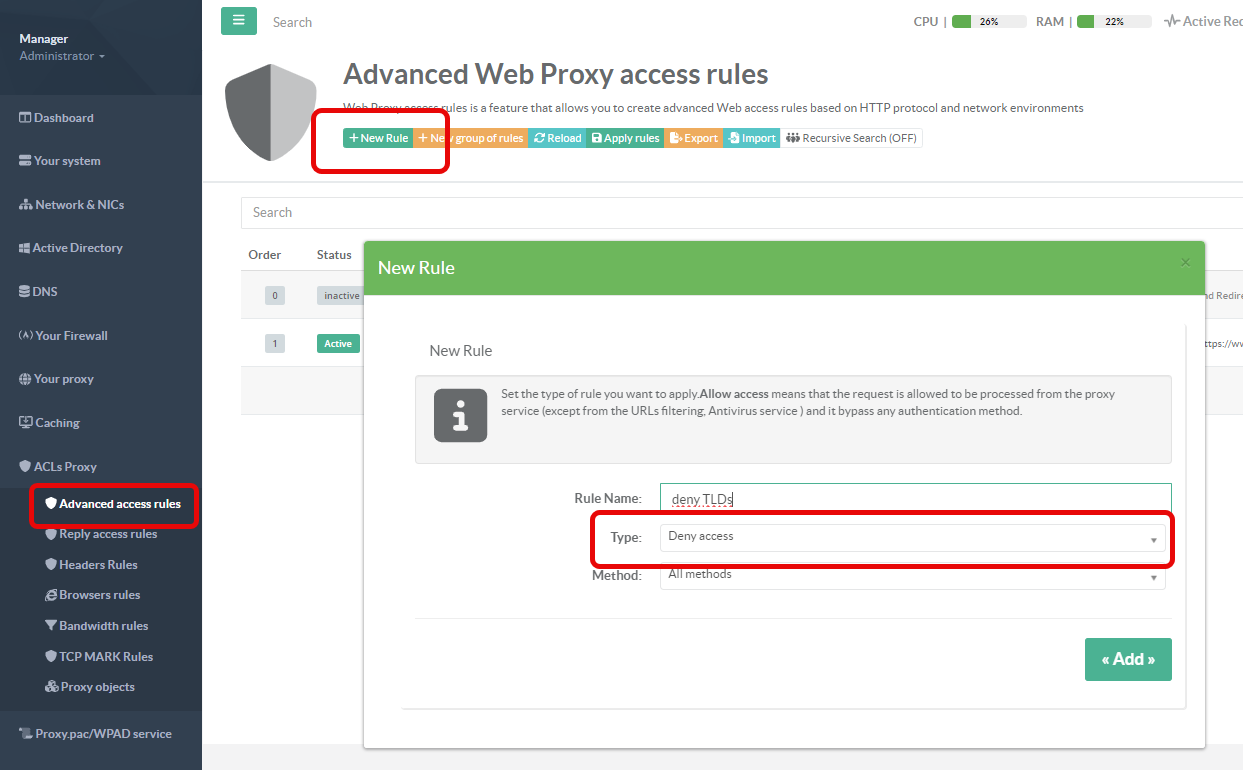
Task: Click the Bandwidth rules funnel icon
Action: pyautogui.click(x=51, y=626)
